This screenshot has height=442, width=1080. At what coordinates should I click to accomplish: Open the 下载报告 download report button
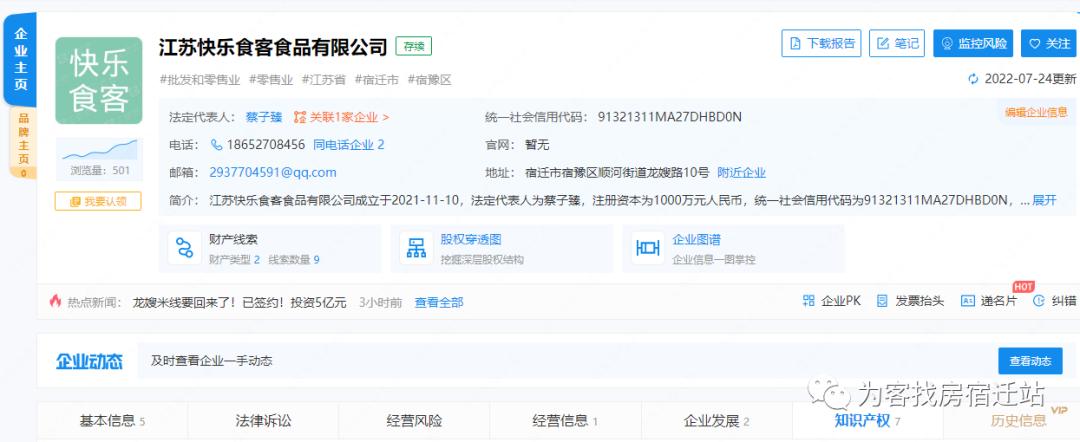pyautogui.click(x=821, y=43)
